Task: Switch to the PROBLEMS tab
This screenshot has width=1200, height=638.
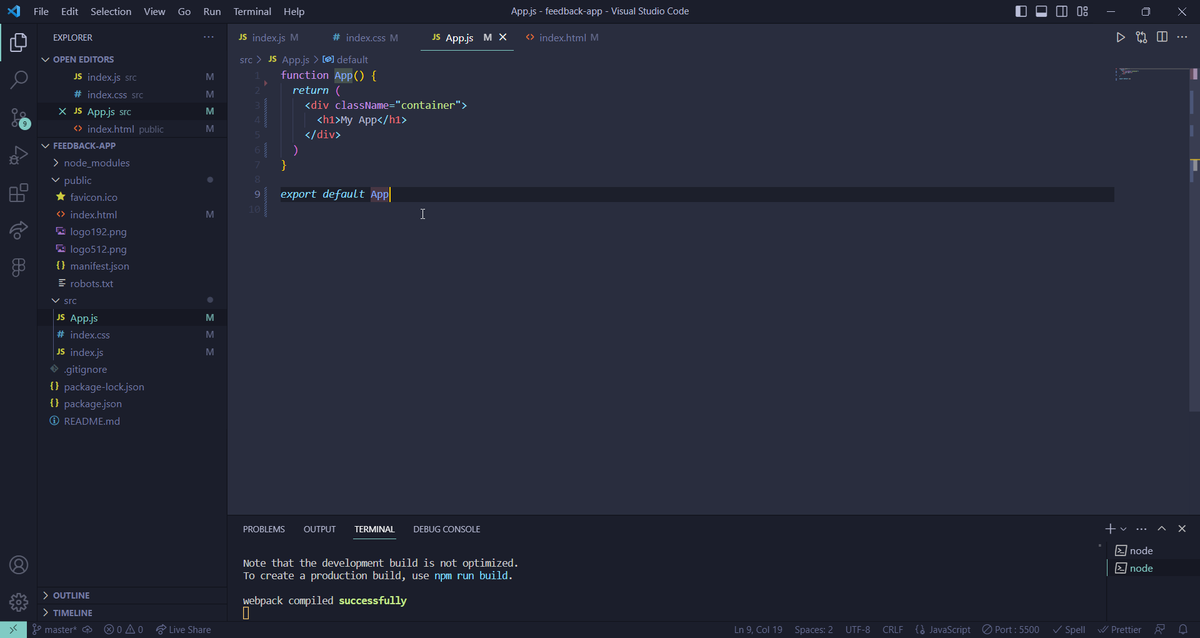Action: pos(263,529)
